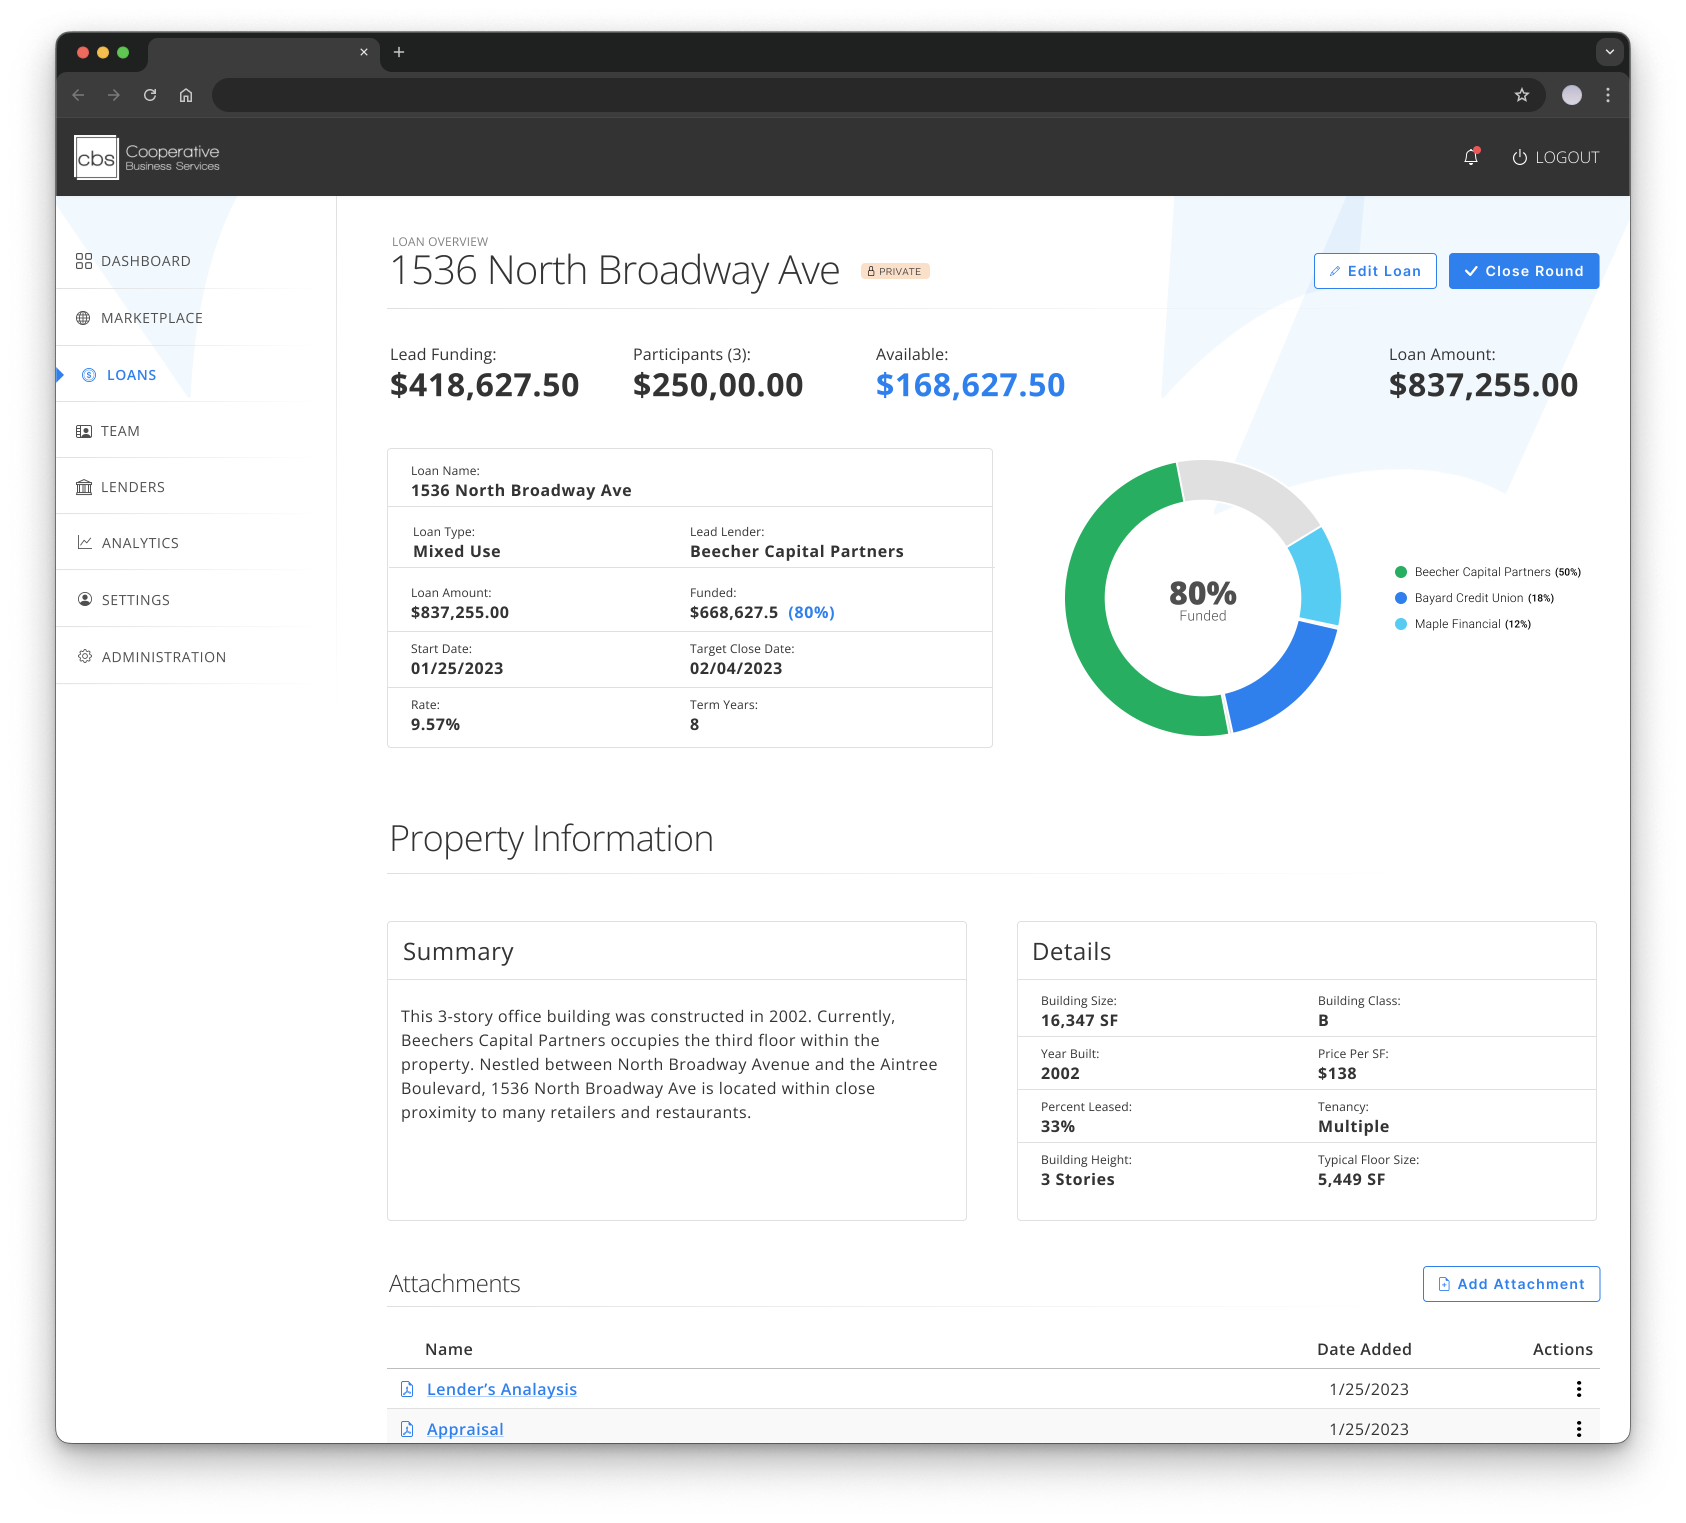Open a new browser tab with plus

coord(399,52)
